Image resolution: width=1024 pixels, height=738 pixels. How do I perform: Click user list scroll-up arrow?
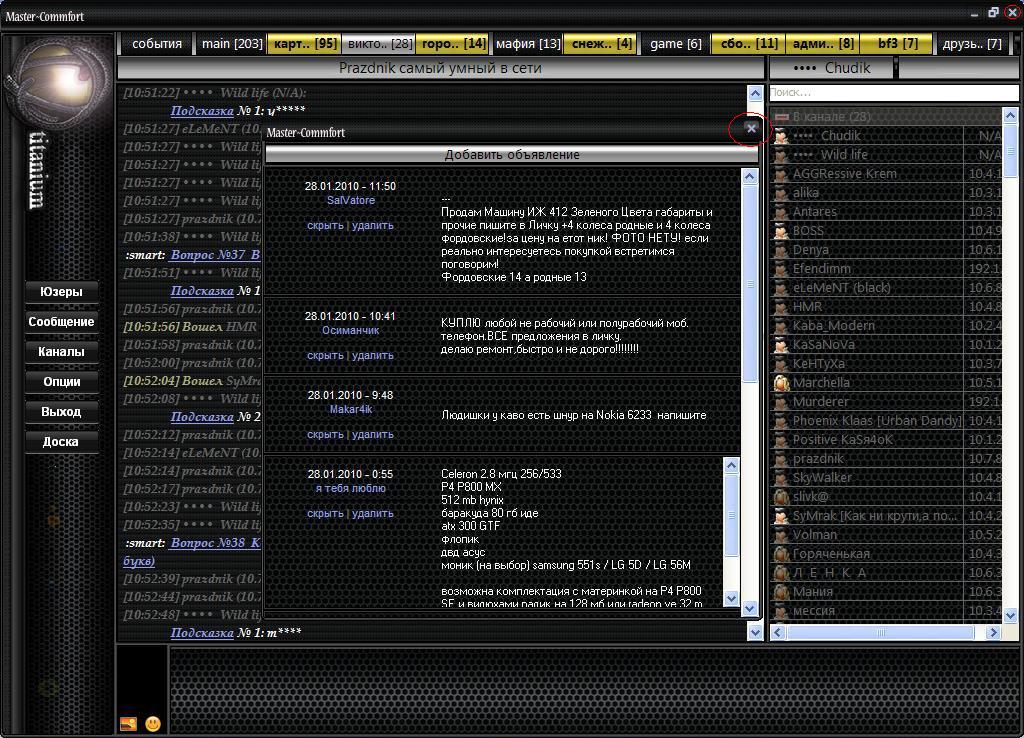pyautogui.click(x=1010, y=116)
